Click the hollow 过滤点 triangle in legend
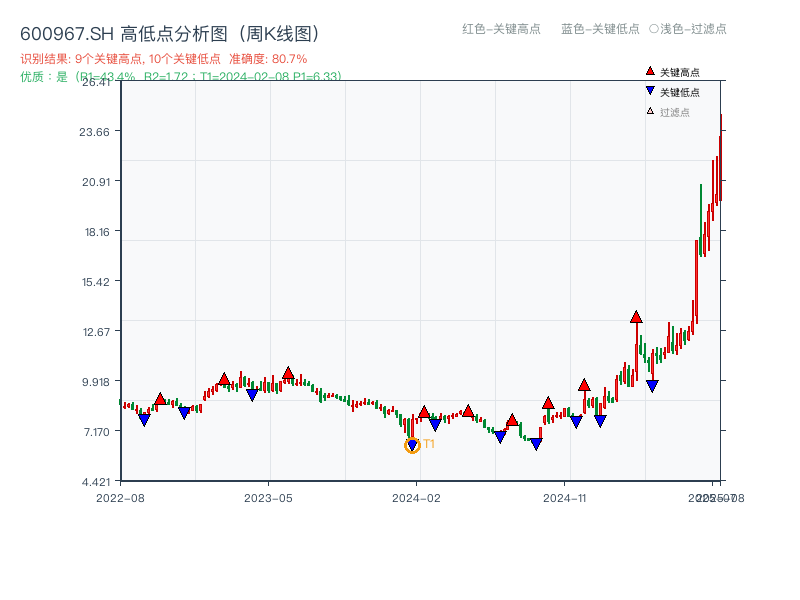The width and height of the screenshot is (800, 600). [650, 111]
